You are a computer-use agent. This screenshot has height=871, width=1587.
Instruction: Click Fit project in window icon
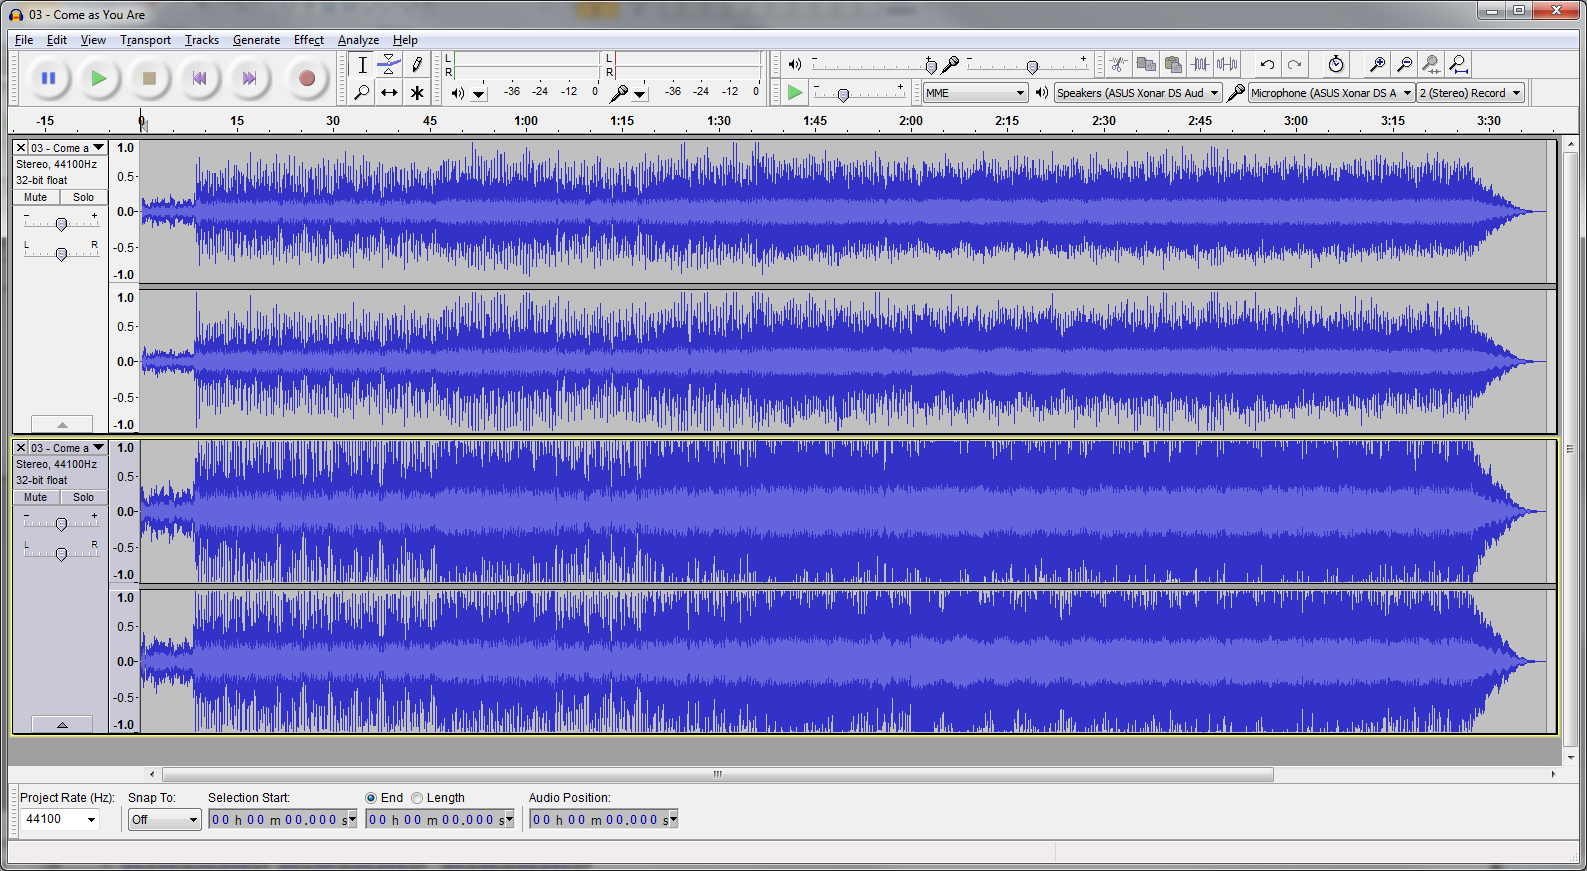(1459, 64)
